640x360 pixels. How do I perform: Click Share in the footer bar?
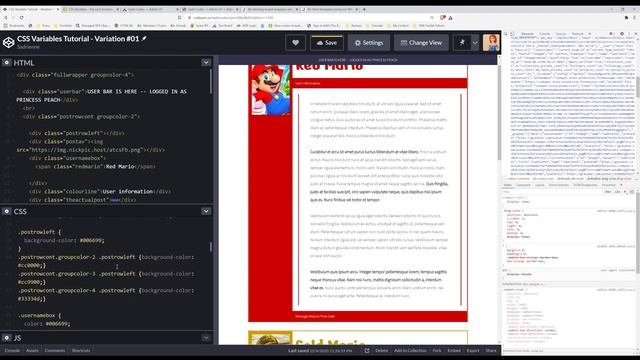[491, 350]
